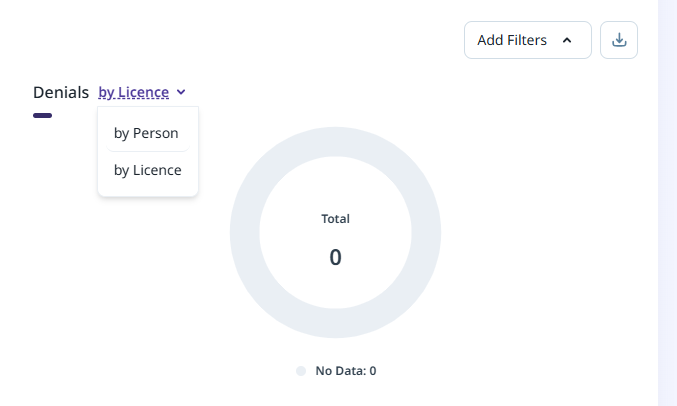Click the purple underline bar beneath Denials

[42, 115]
